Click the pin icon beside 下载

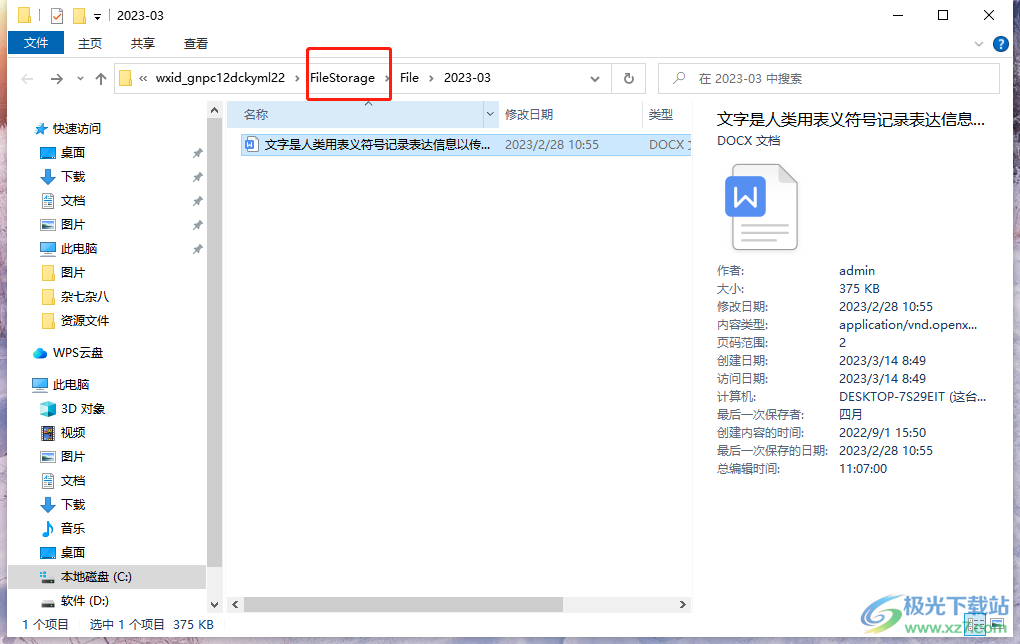pyautogui.click(x=197, y=178)
